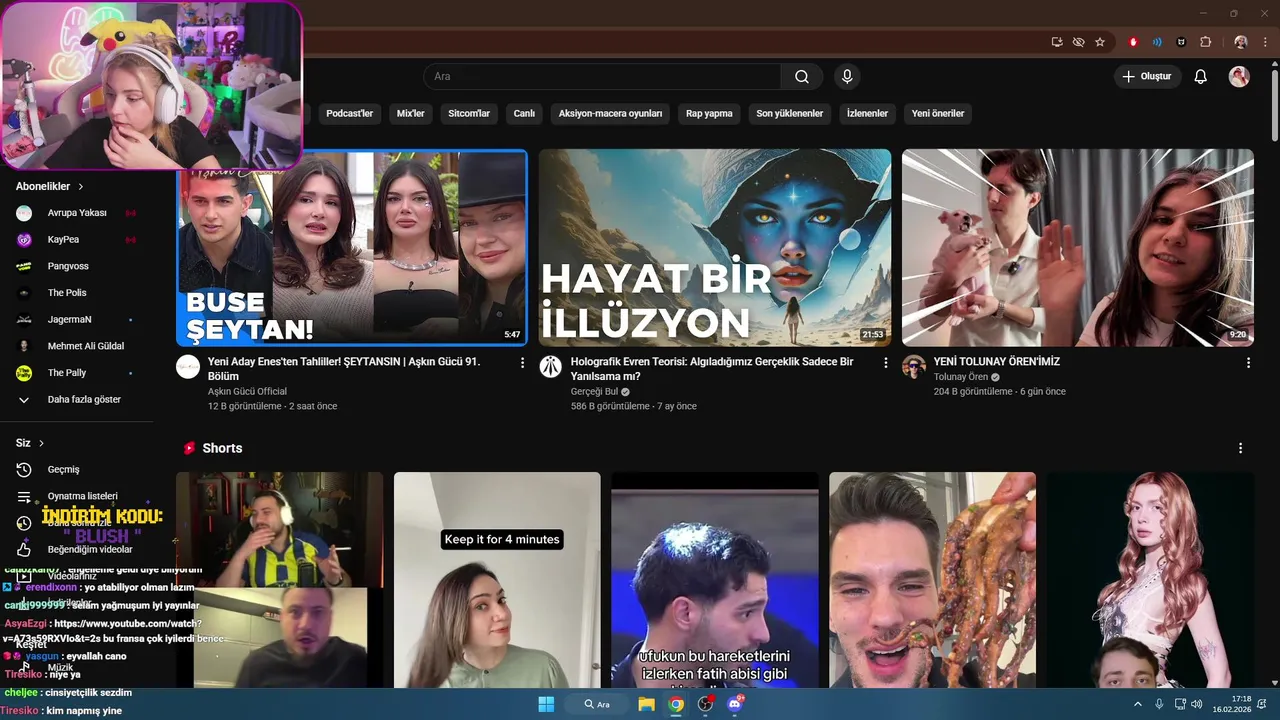Select the İzlenenler filter chip
The image size is (1280, 720).
point(867,114)
